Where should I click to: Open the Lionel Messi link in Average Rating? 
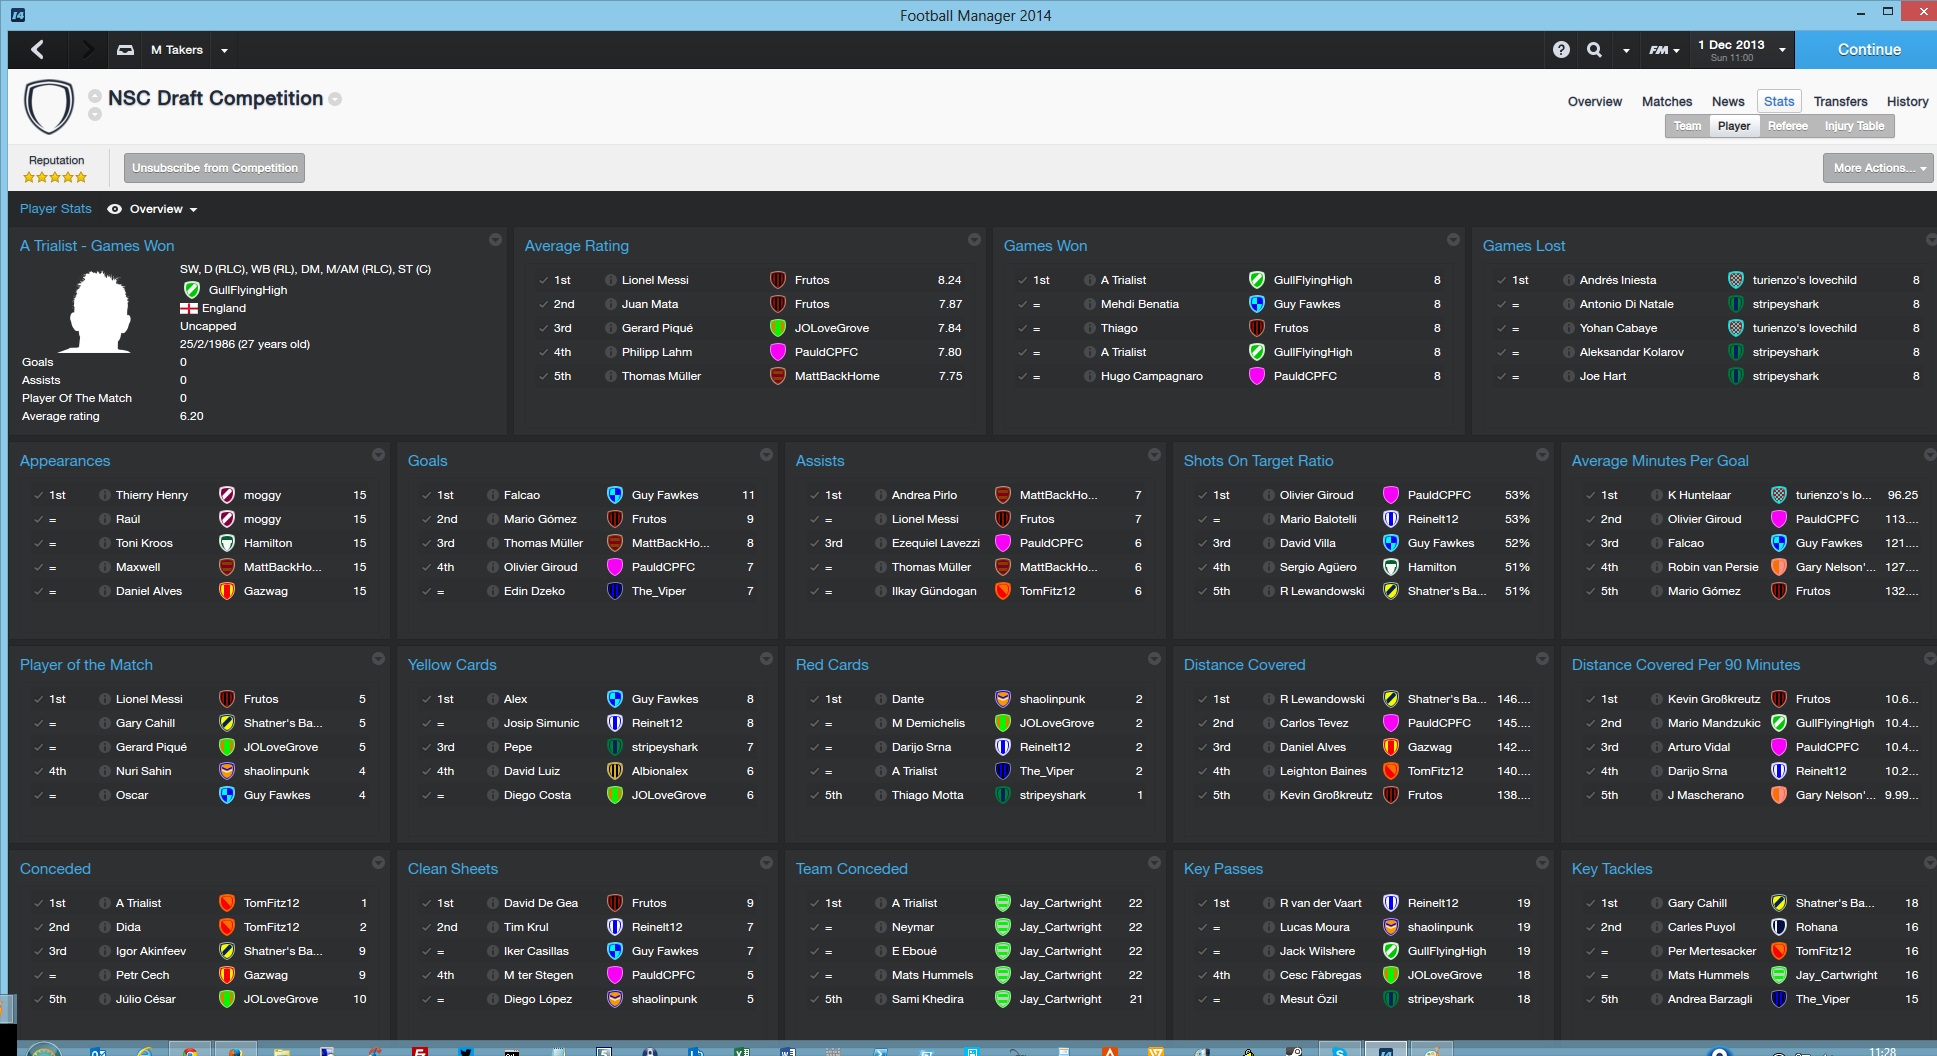point(655,280)
